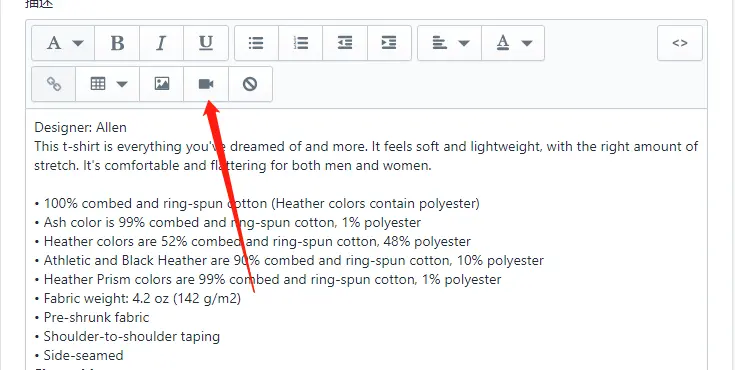
Task: Decrease indent with outdent icon
Action: coord(345,43)
